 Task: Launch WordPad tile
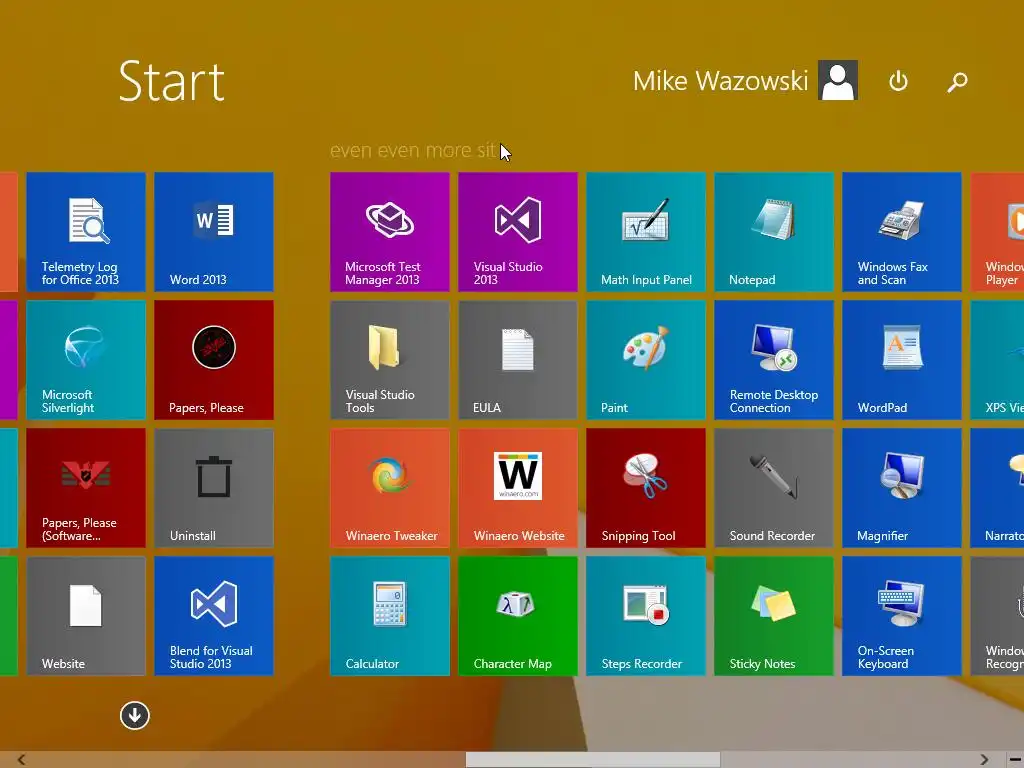pyautogui.click(x=902, y=360)
